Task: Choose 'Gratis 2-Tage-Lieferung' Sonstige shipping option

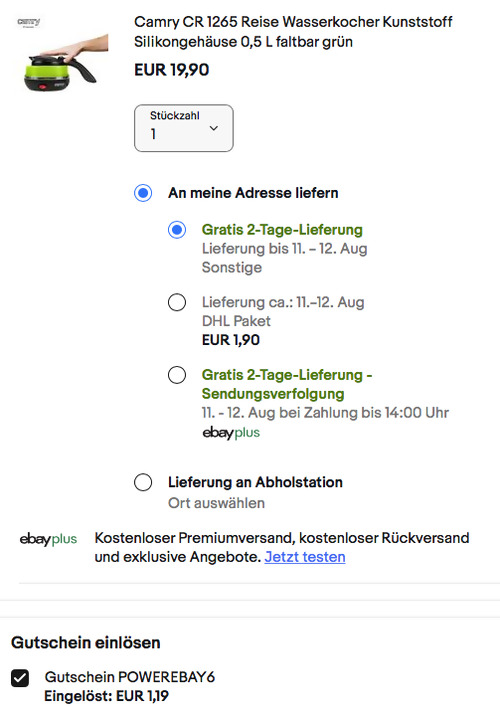Action: 177,229
